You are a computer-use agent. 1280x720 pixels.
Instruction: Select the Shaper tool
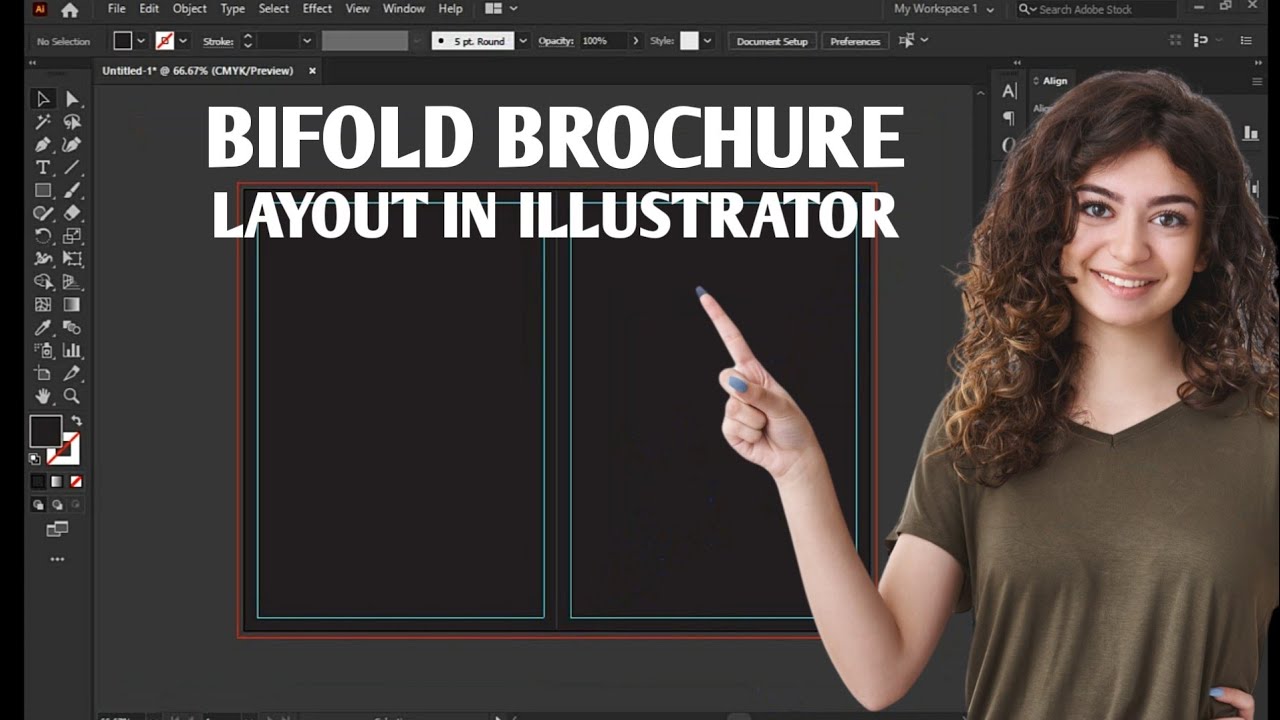43,213
